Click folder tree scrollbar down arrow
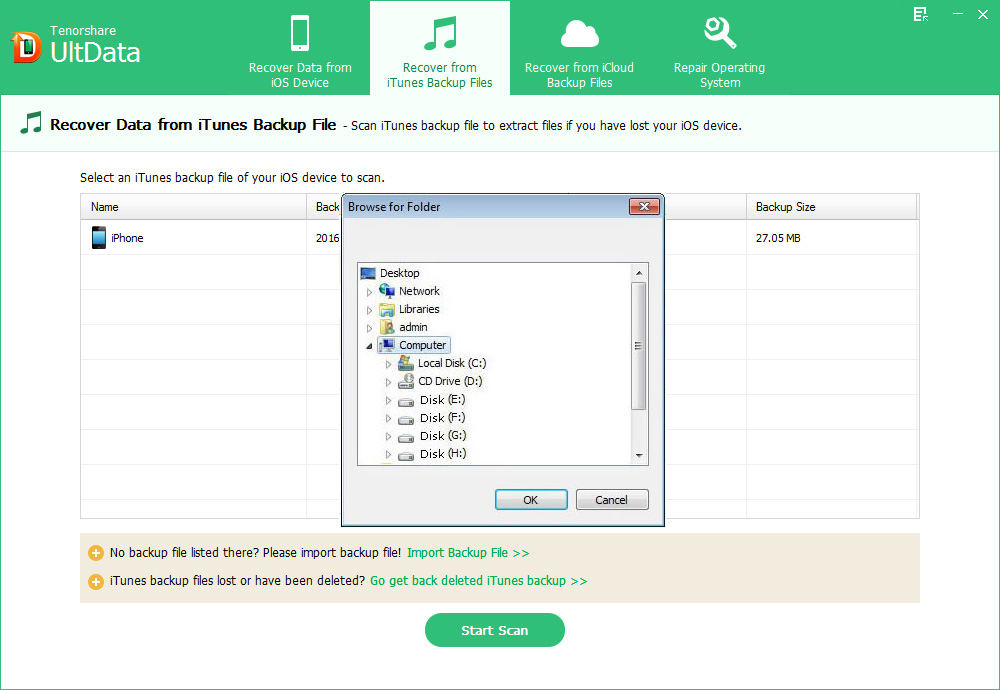Viewport: 1000px width, 690px height. tap(639, 455)
